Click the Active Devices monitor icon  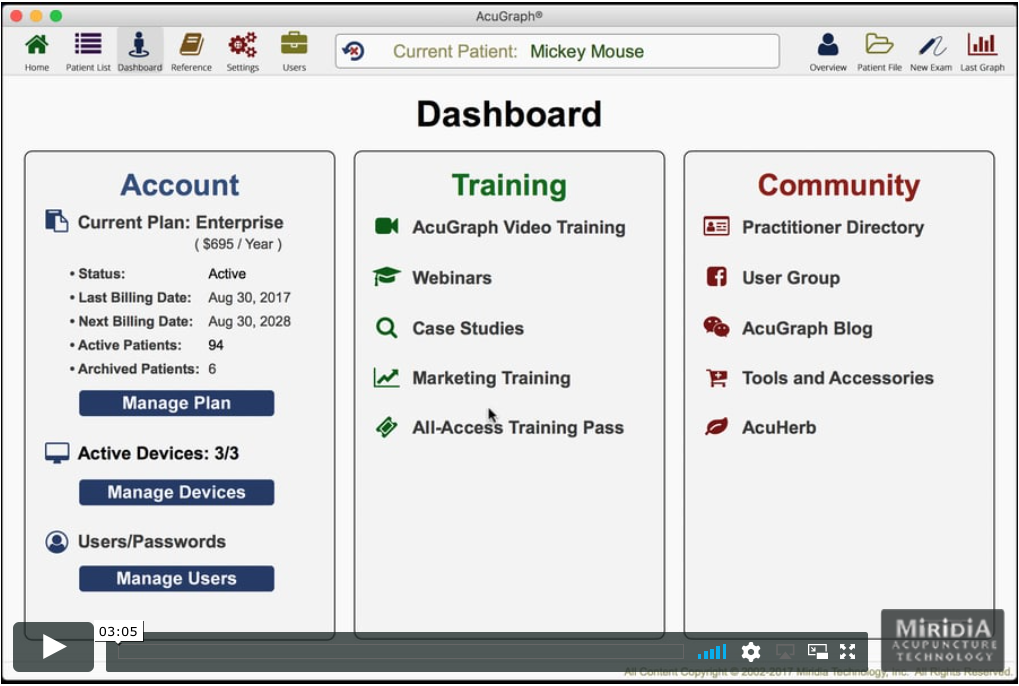click(x=57, y=453)
